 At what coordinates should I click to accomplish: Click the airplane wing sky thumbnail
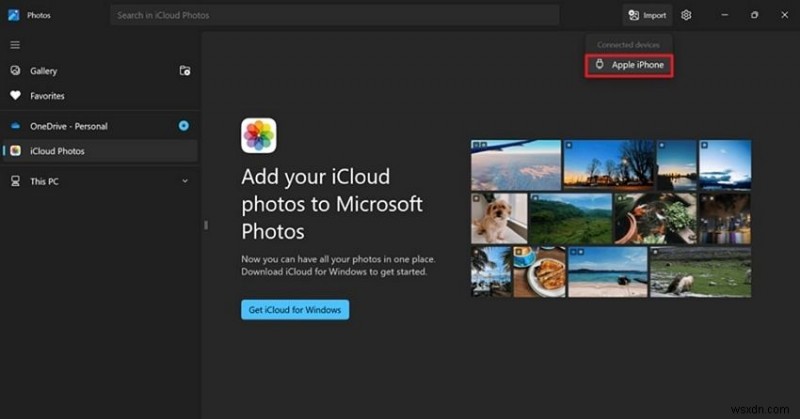516,165
